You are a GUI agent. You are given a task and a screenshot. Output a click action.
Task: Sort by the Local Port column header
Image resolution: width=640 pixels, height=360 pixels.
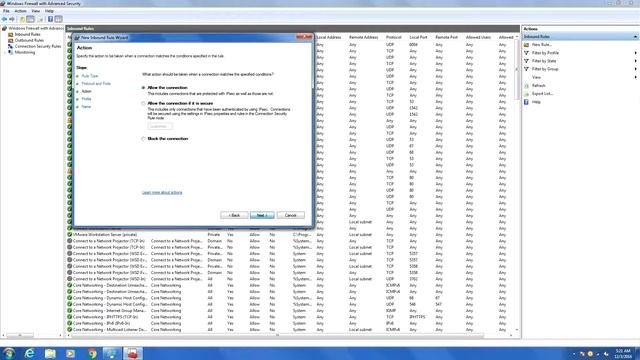point(418,37)
